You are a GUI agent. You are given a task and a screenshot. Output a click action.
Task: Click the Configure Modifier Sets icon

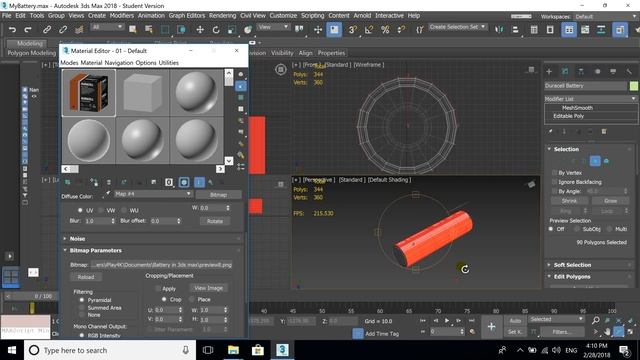click(x=604, y=131)
